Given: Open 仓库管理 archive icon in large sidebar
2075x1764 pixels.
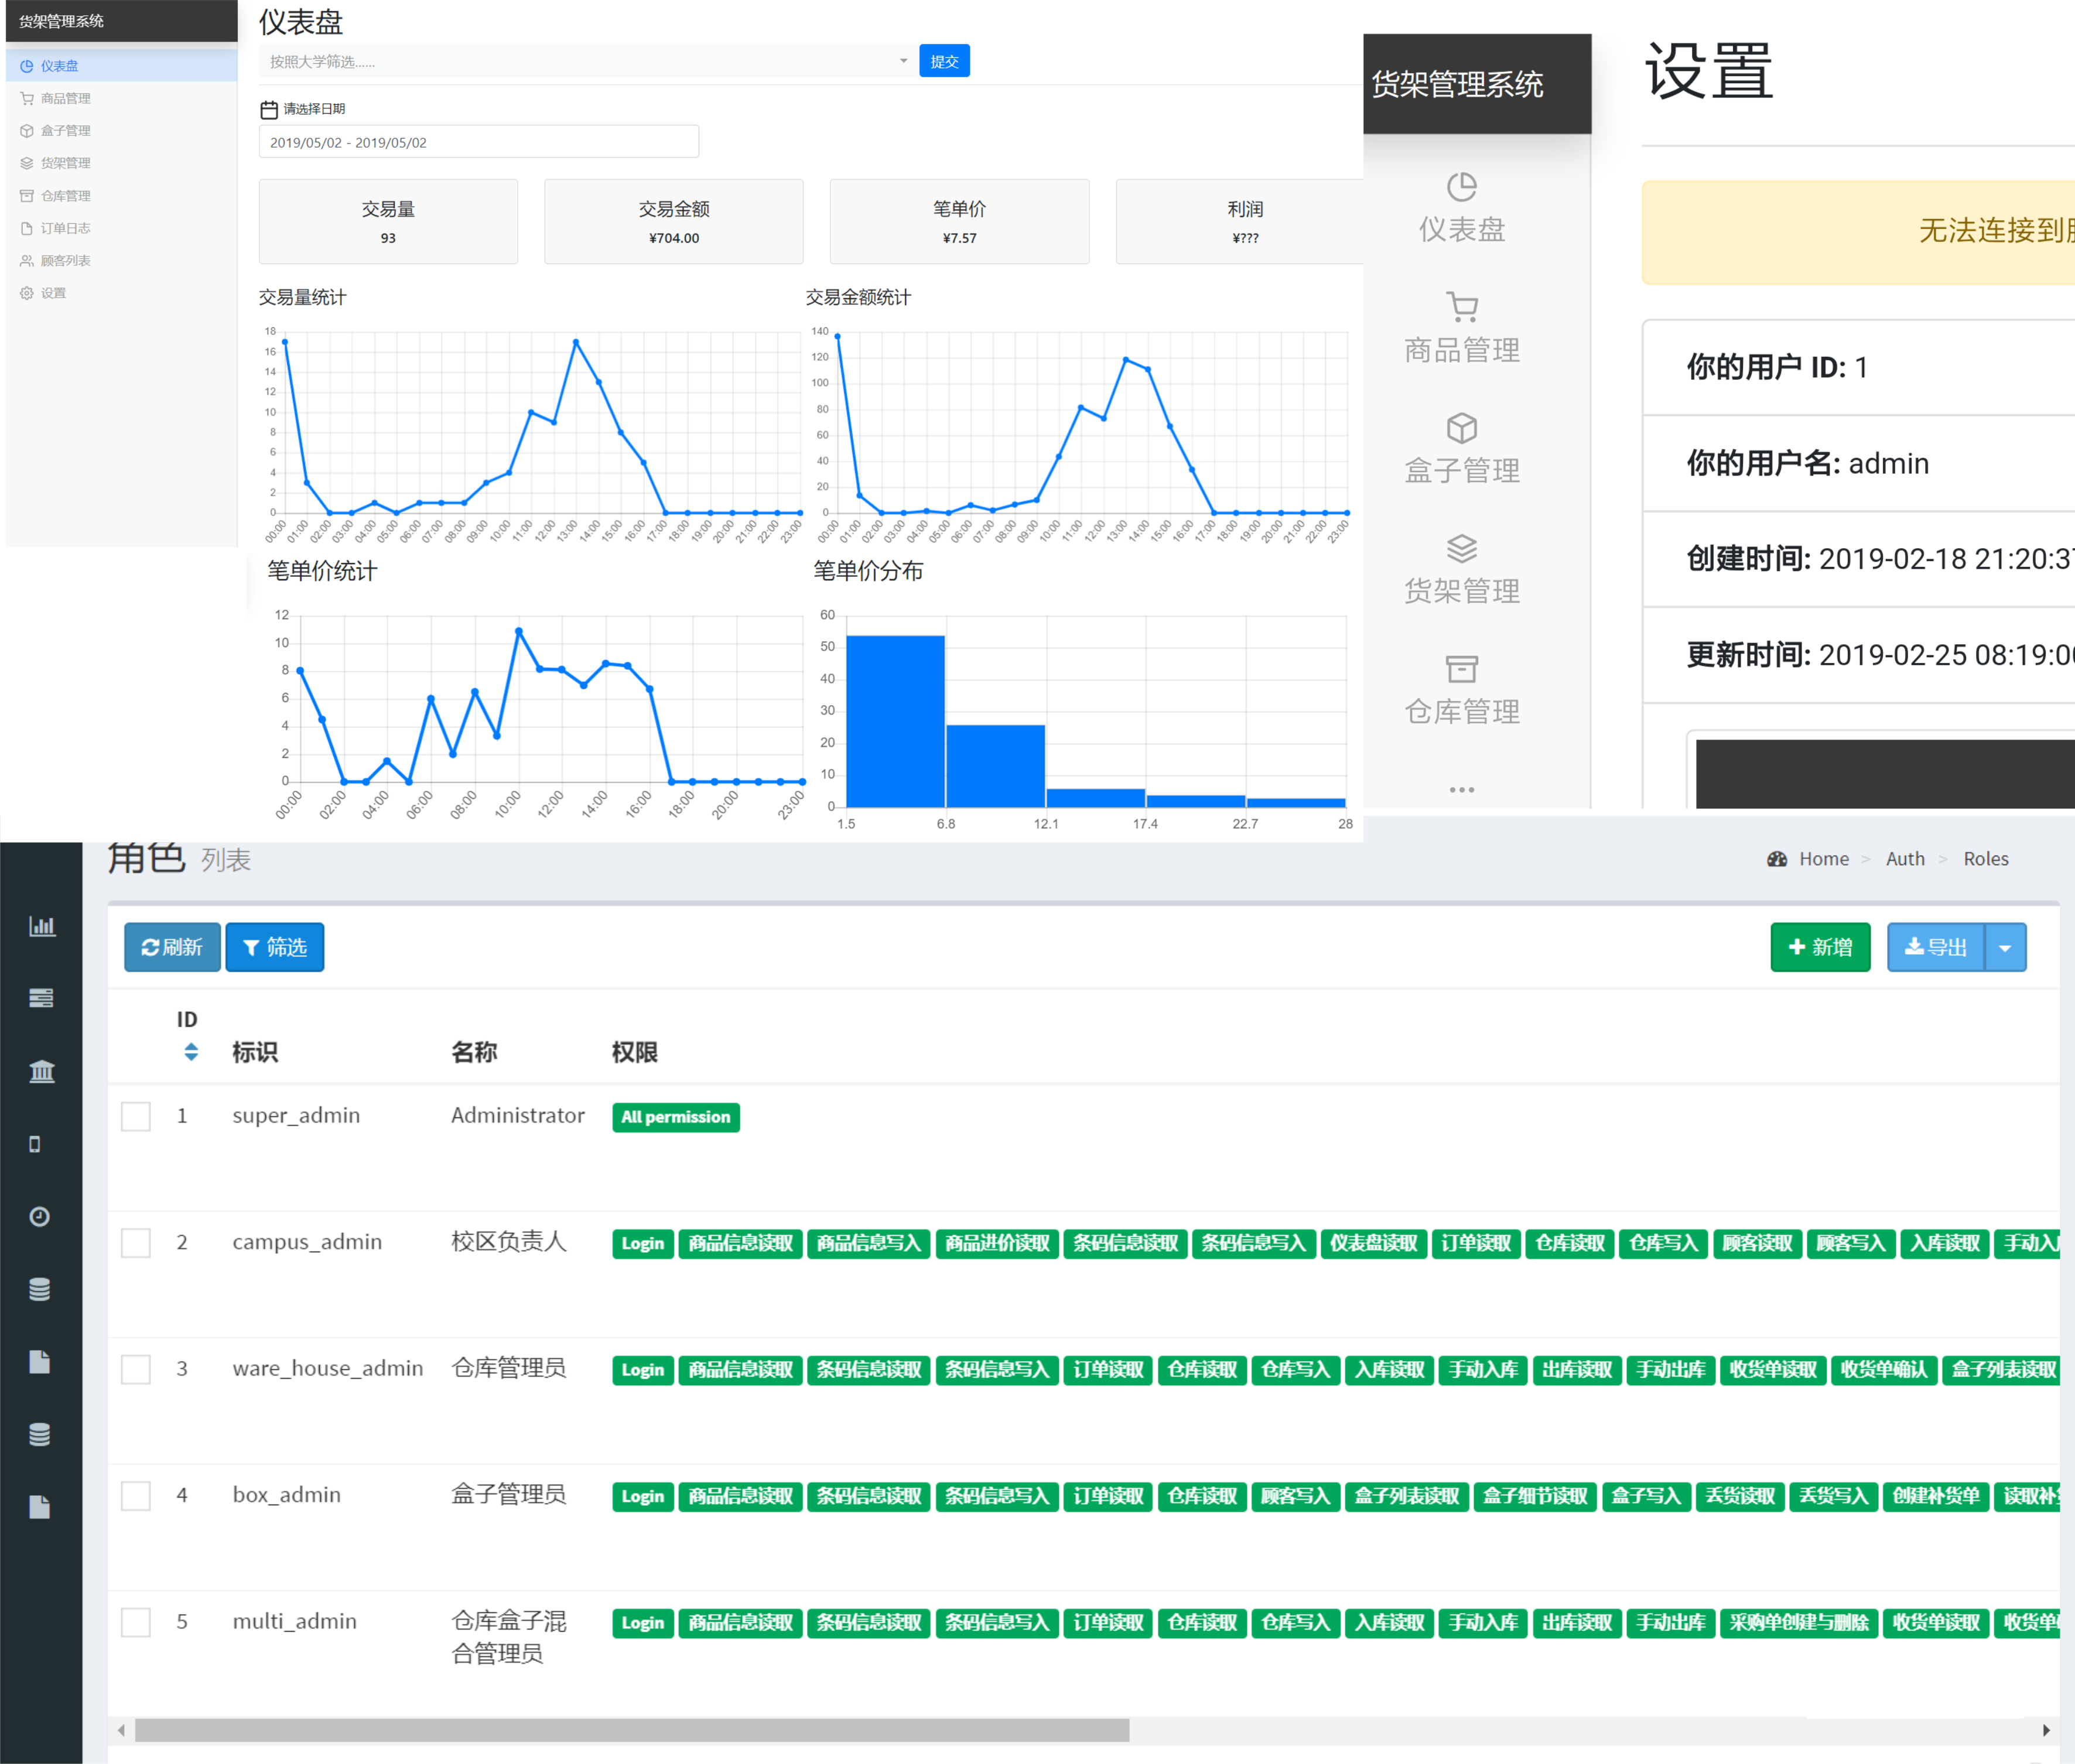Looking at the screenshot, I should 1462,669.
